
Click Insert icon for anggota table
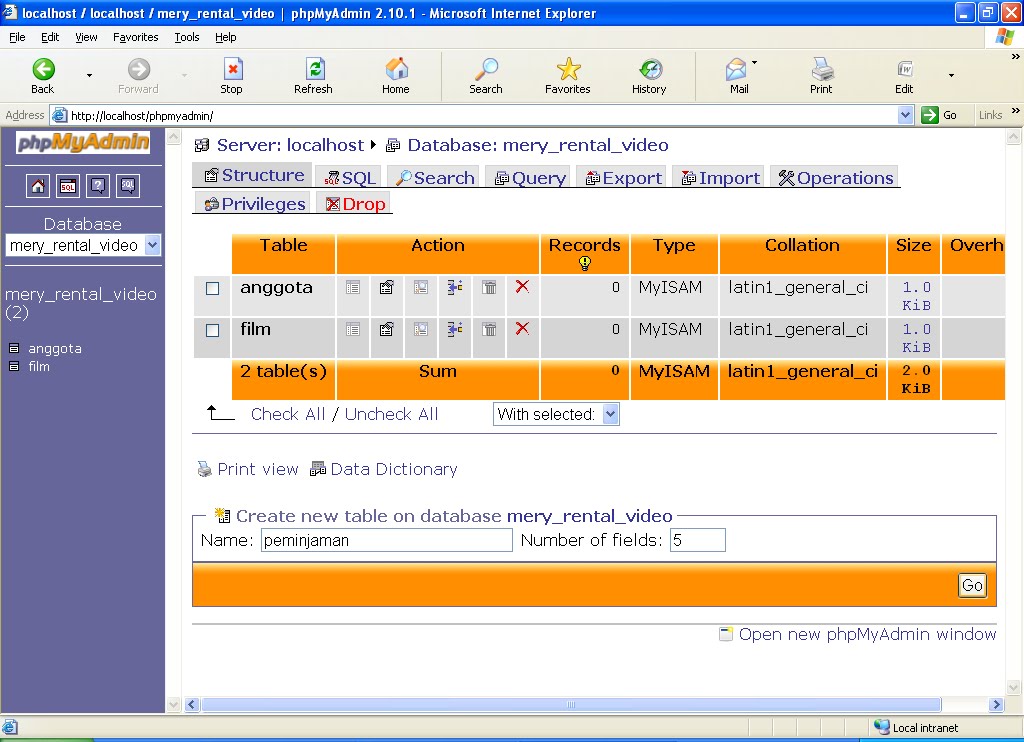pyautogui.click(x=455, y=287)
